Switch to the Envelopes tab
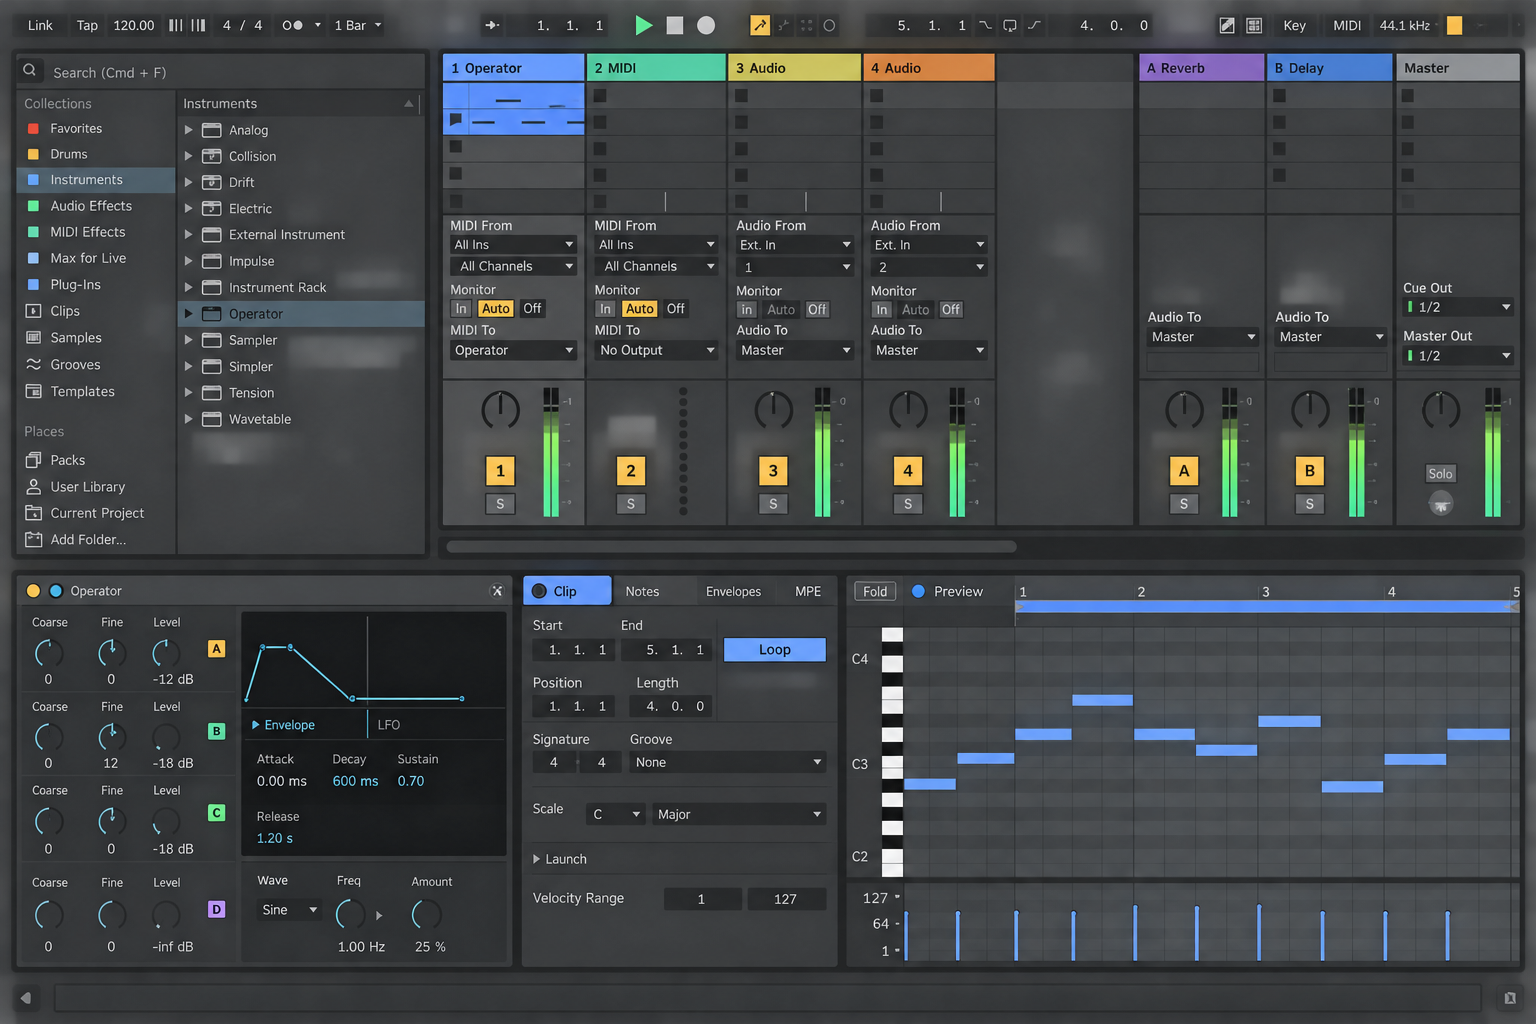This screenshot has width=1536, height=1024. pyautogui.click(x=733, y=591)
